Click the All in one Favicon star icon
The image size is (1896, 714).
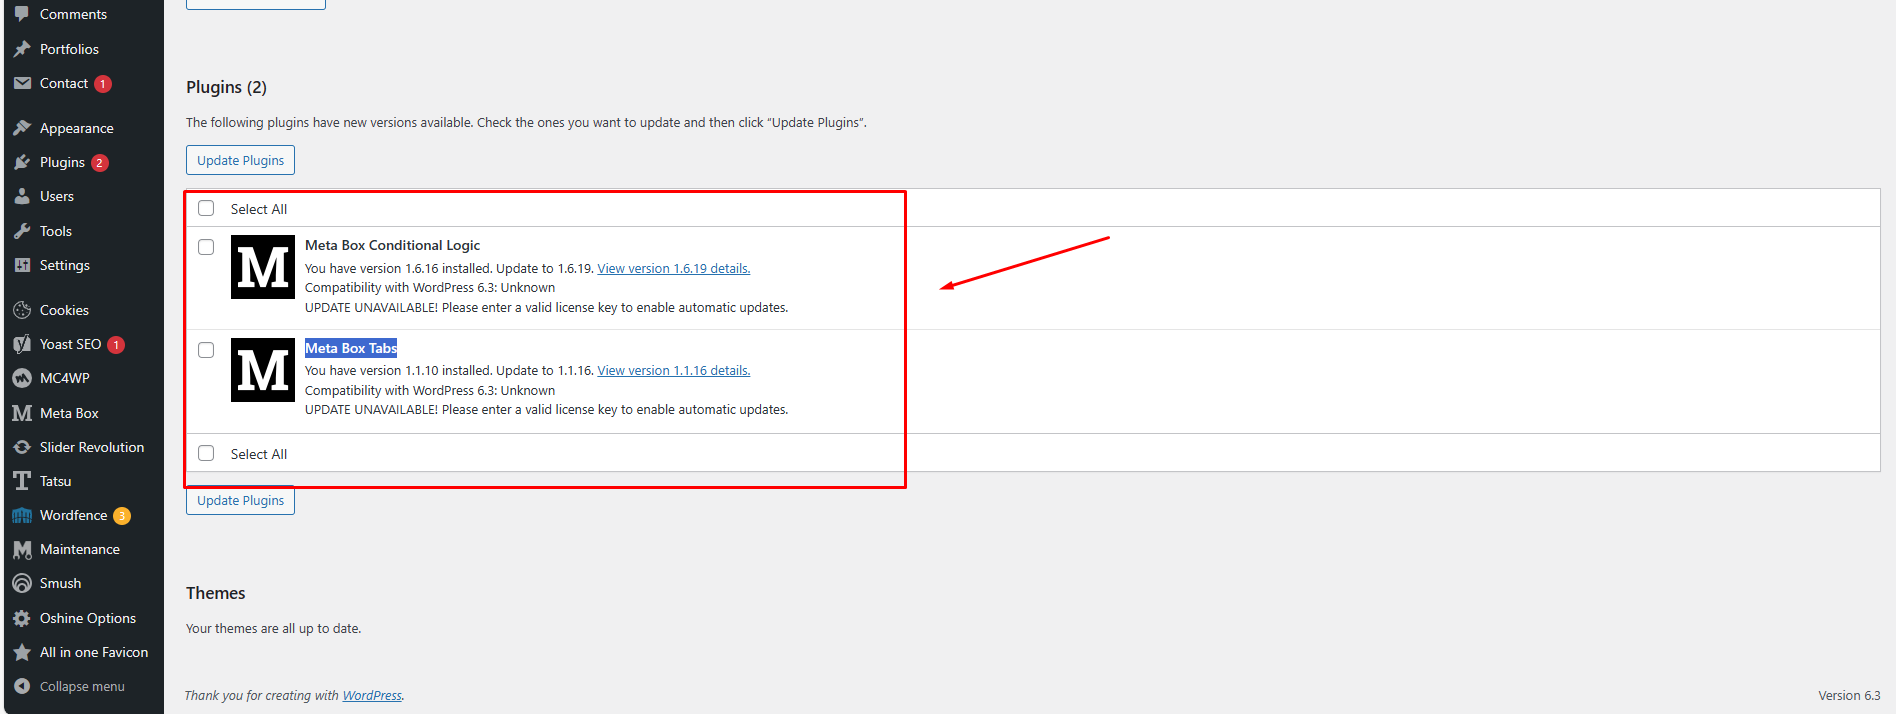click(x=22, y=652)
